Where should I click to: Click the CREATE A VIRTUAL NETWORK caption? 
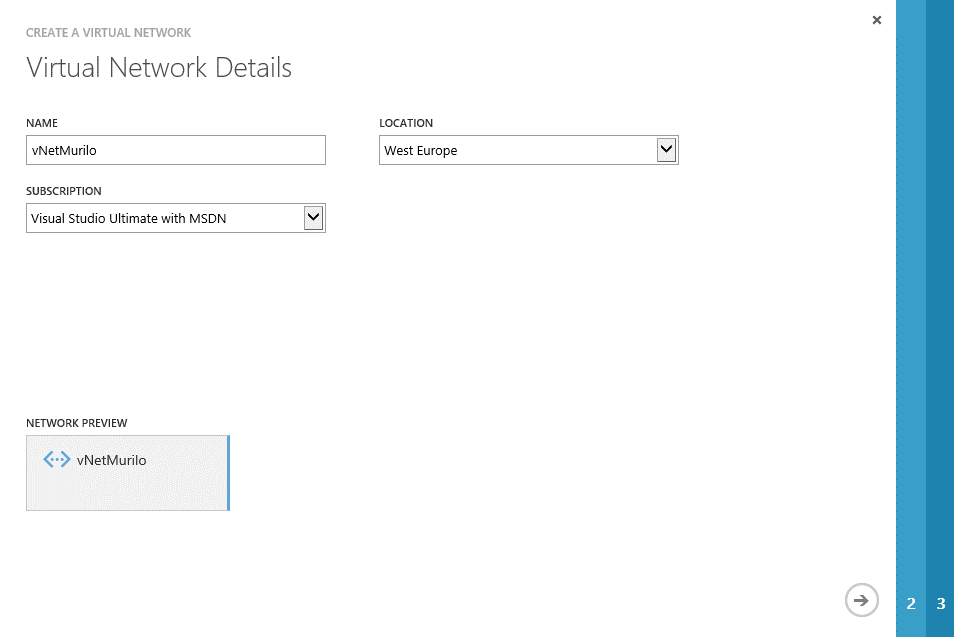(108, 33)
